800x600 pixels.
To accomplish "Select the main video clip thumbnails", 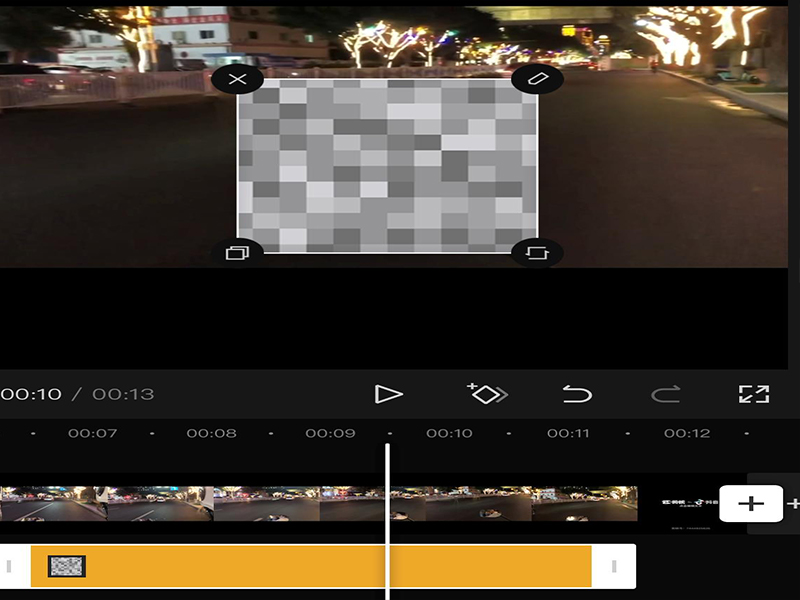I will (200, 504).
